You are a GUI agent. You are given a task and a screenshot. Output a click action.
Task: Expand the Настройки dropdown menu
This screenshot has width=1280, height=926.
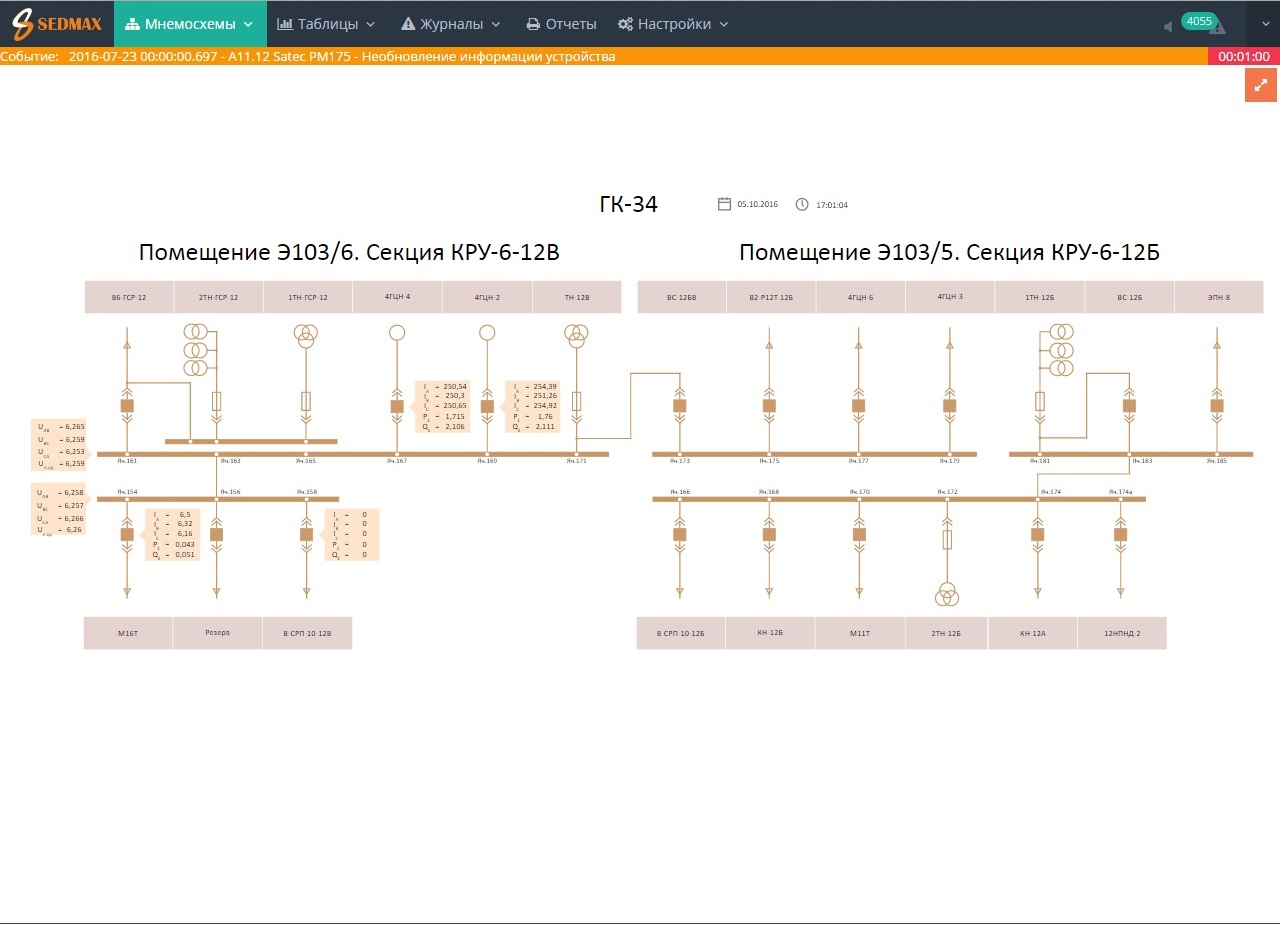point(673,24)
